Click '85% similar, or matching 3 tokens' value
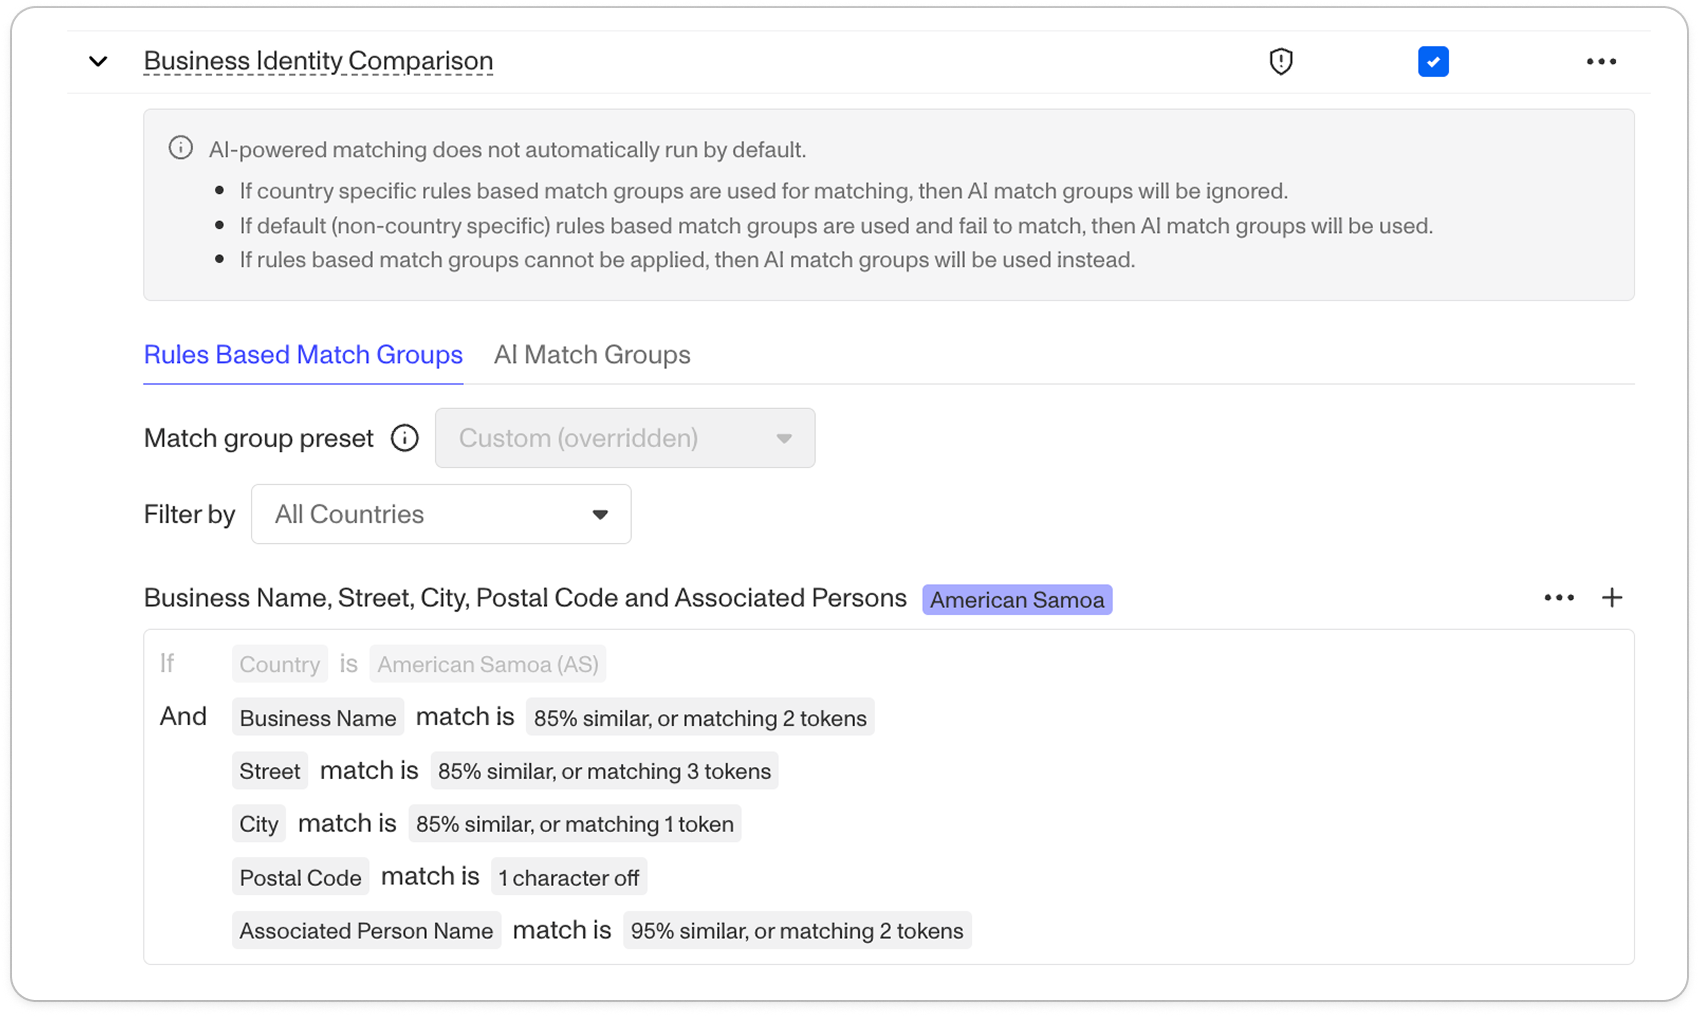Screen dimensions: 1699x1016 click(604, 771)
